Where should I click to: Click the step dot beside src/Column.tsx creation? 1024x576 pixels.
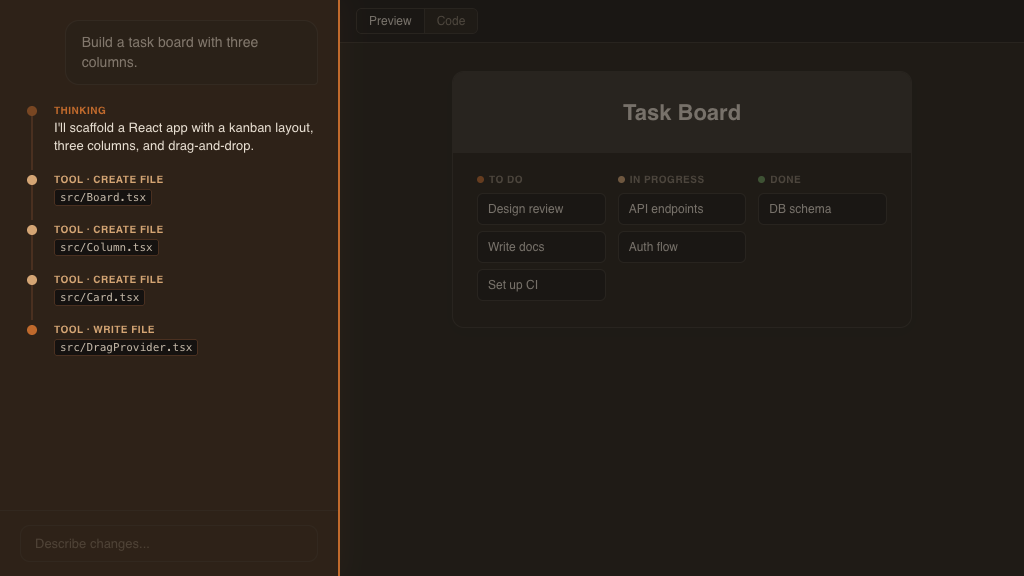click(x=33, y=230)
